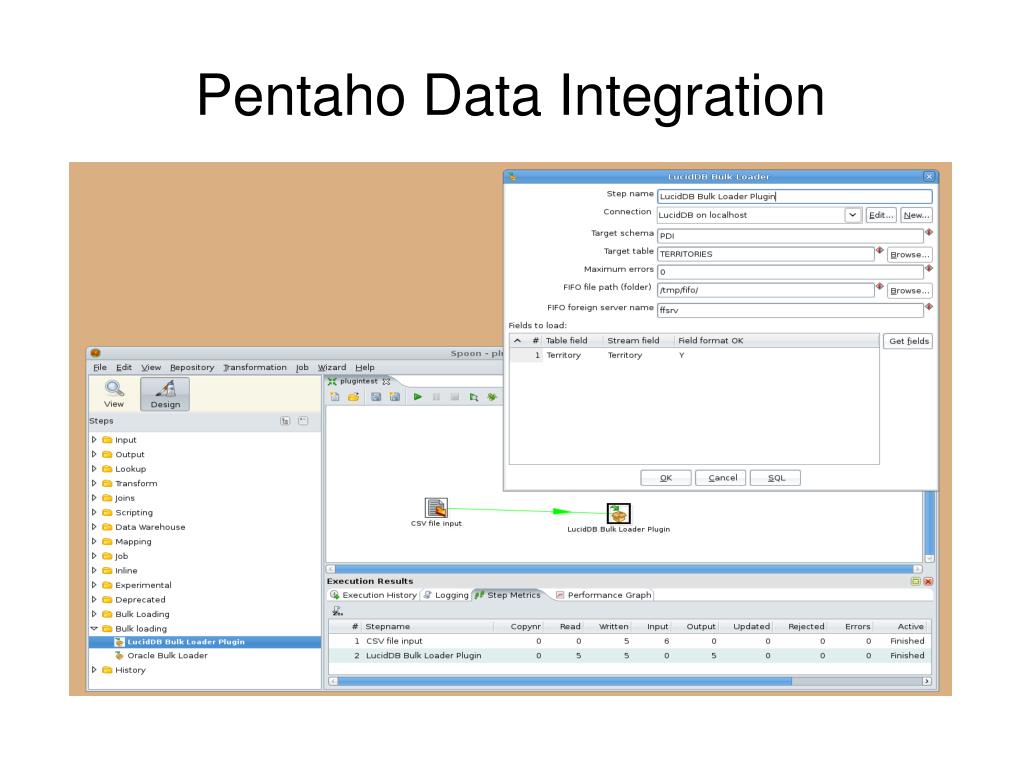Click the icon below the Execution History tab
1023x767 pixels.
(x=337, y=611)
